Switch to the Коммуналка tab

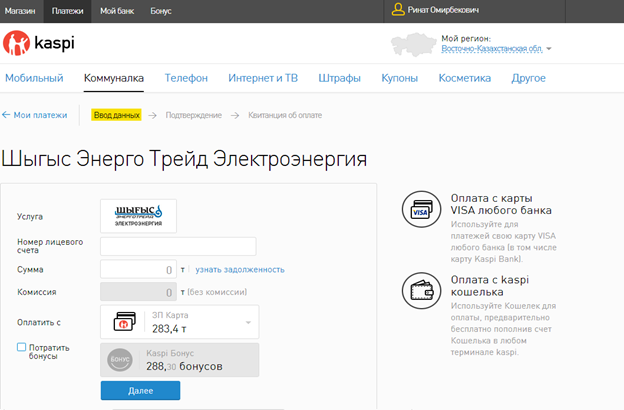pos(114,78)
